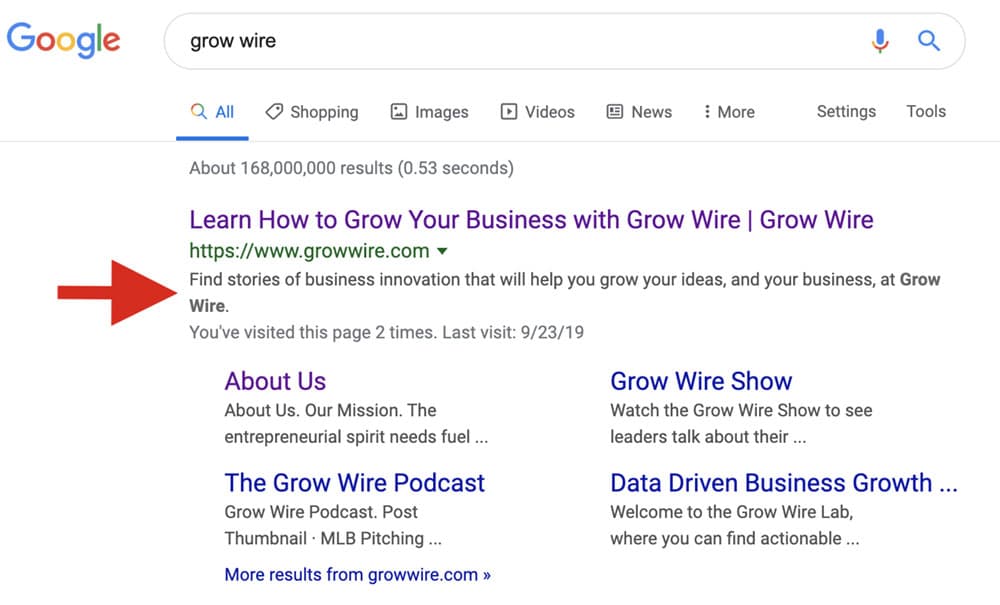Expand dropdown arrow next to growwire.com URL
1000x605 pixels.
point(442,251)
